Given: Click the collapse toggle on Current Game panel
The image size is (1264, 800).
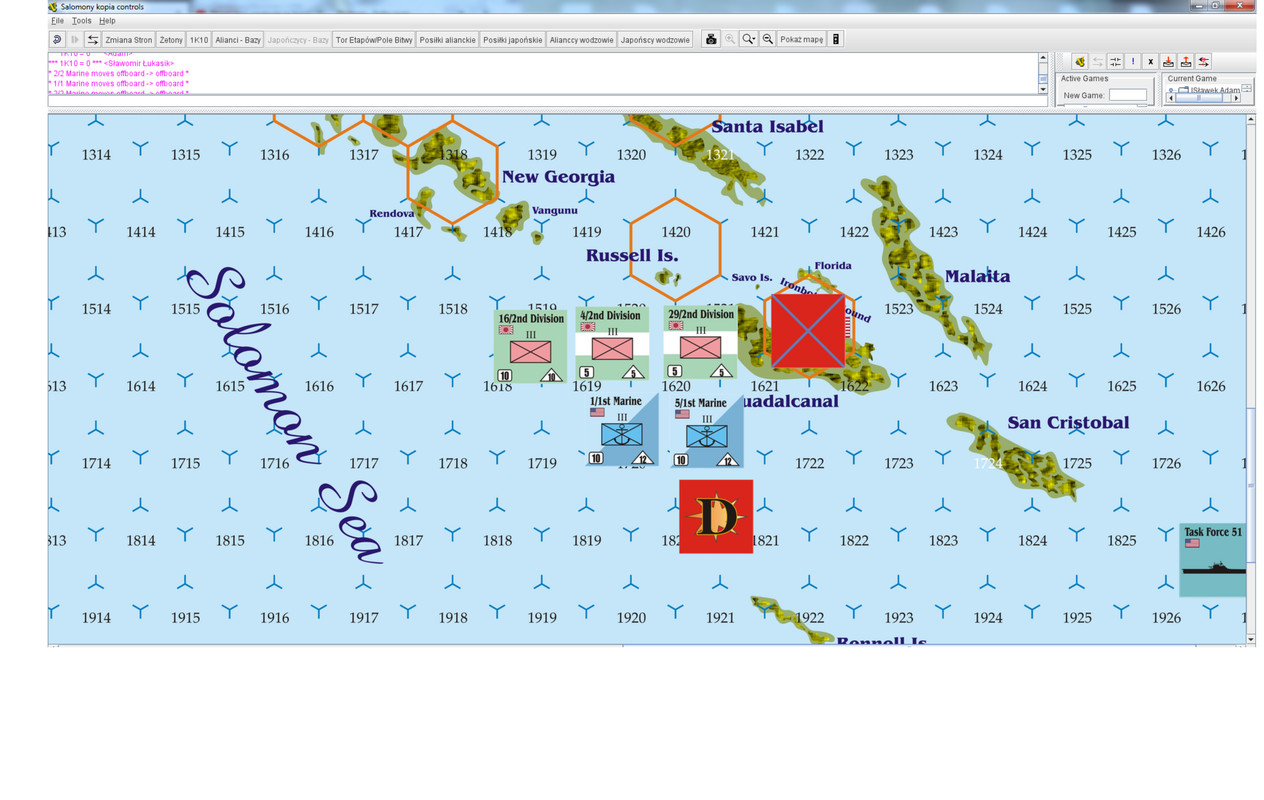Looking at the screenshot, I should pos(1246,89).
